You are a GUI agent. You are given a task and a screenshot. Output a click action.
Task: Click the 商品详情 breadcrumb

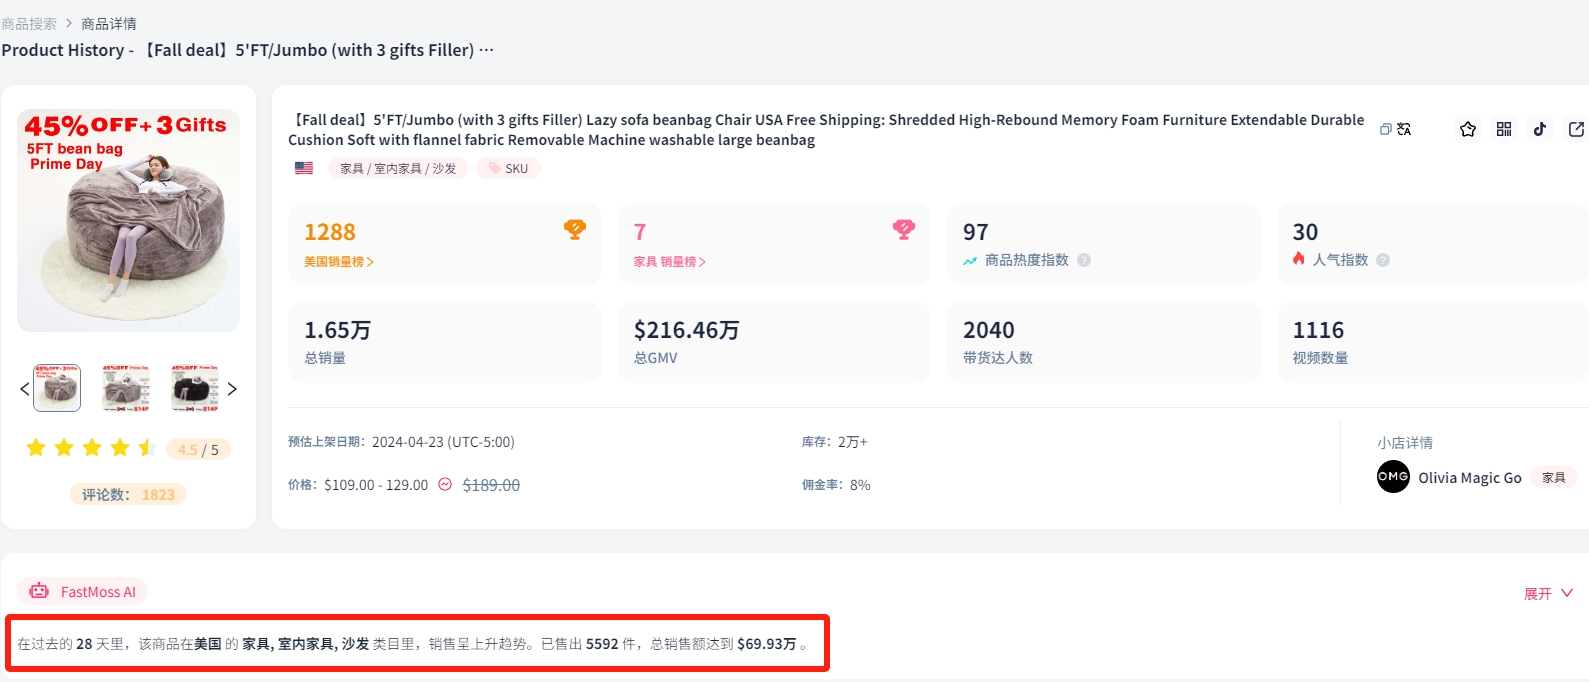109,23
